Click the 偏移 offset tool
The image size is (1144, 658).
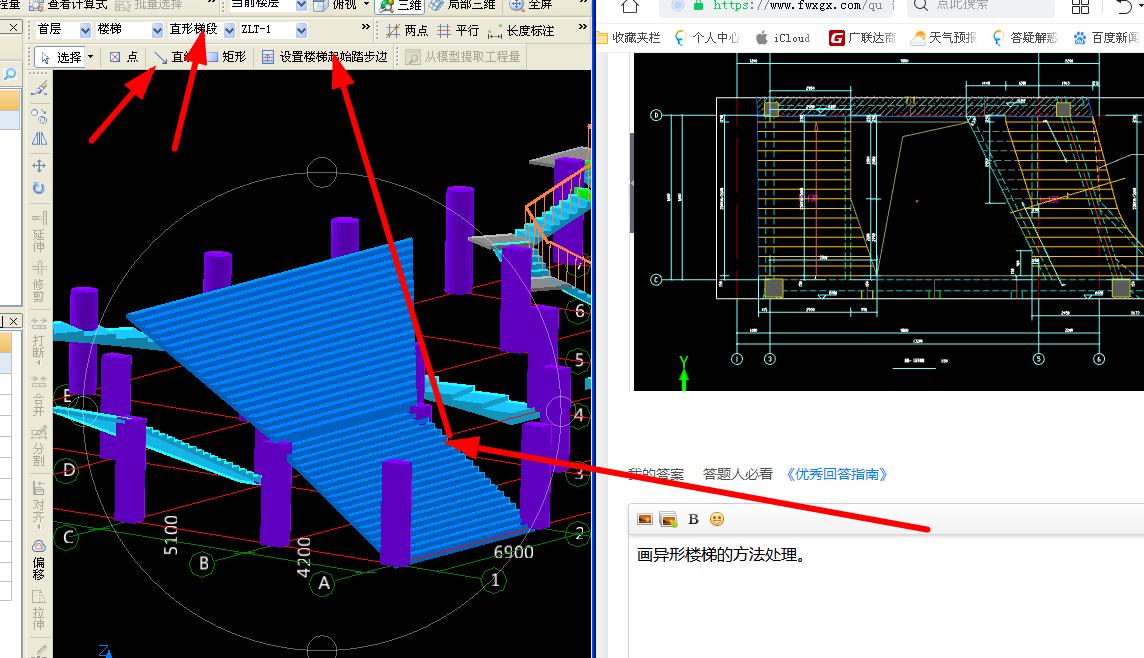(39, 559)
